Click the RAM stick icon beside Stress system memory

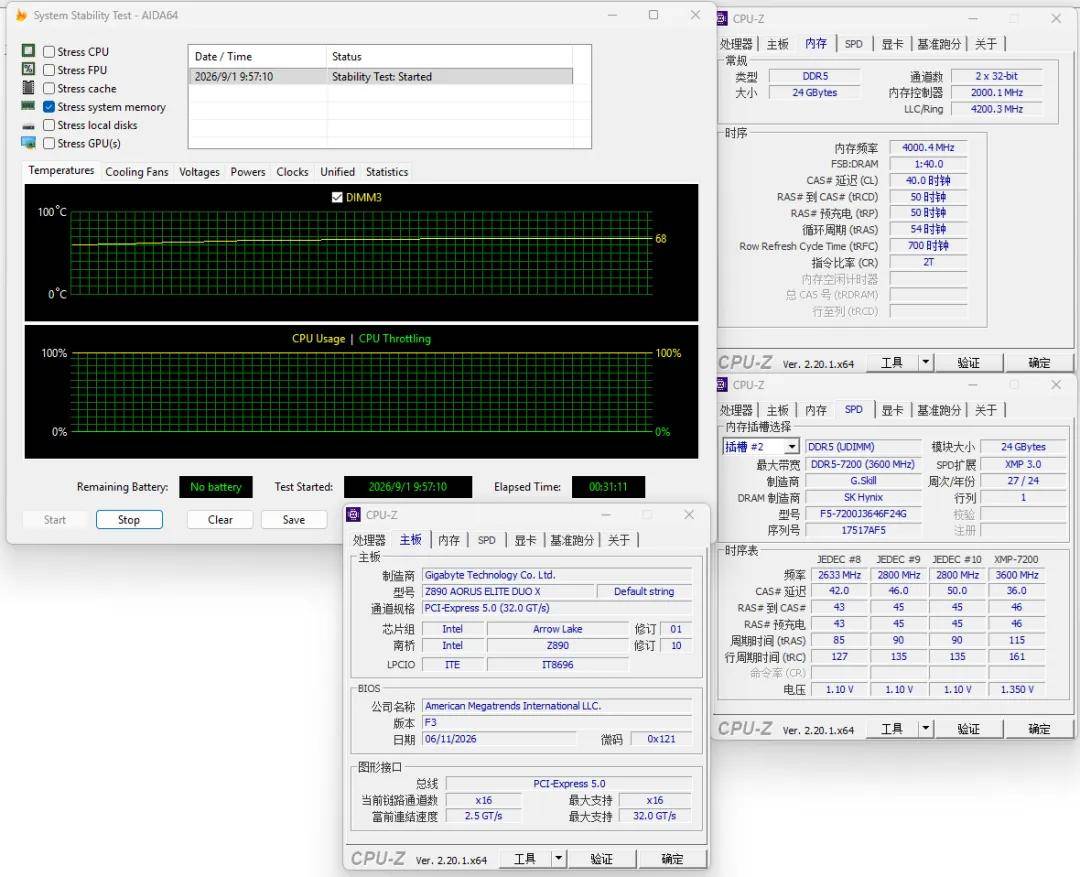[x=28, y=106]
